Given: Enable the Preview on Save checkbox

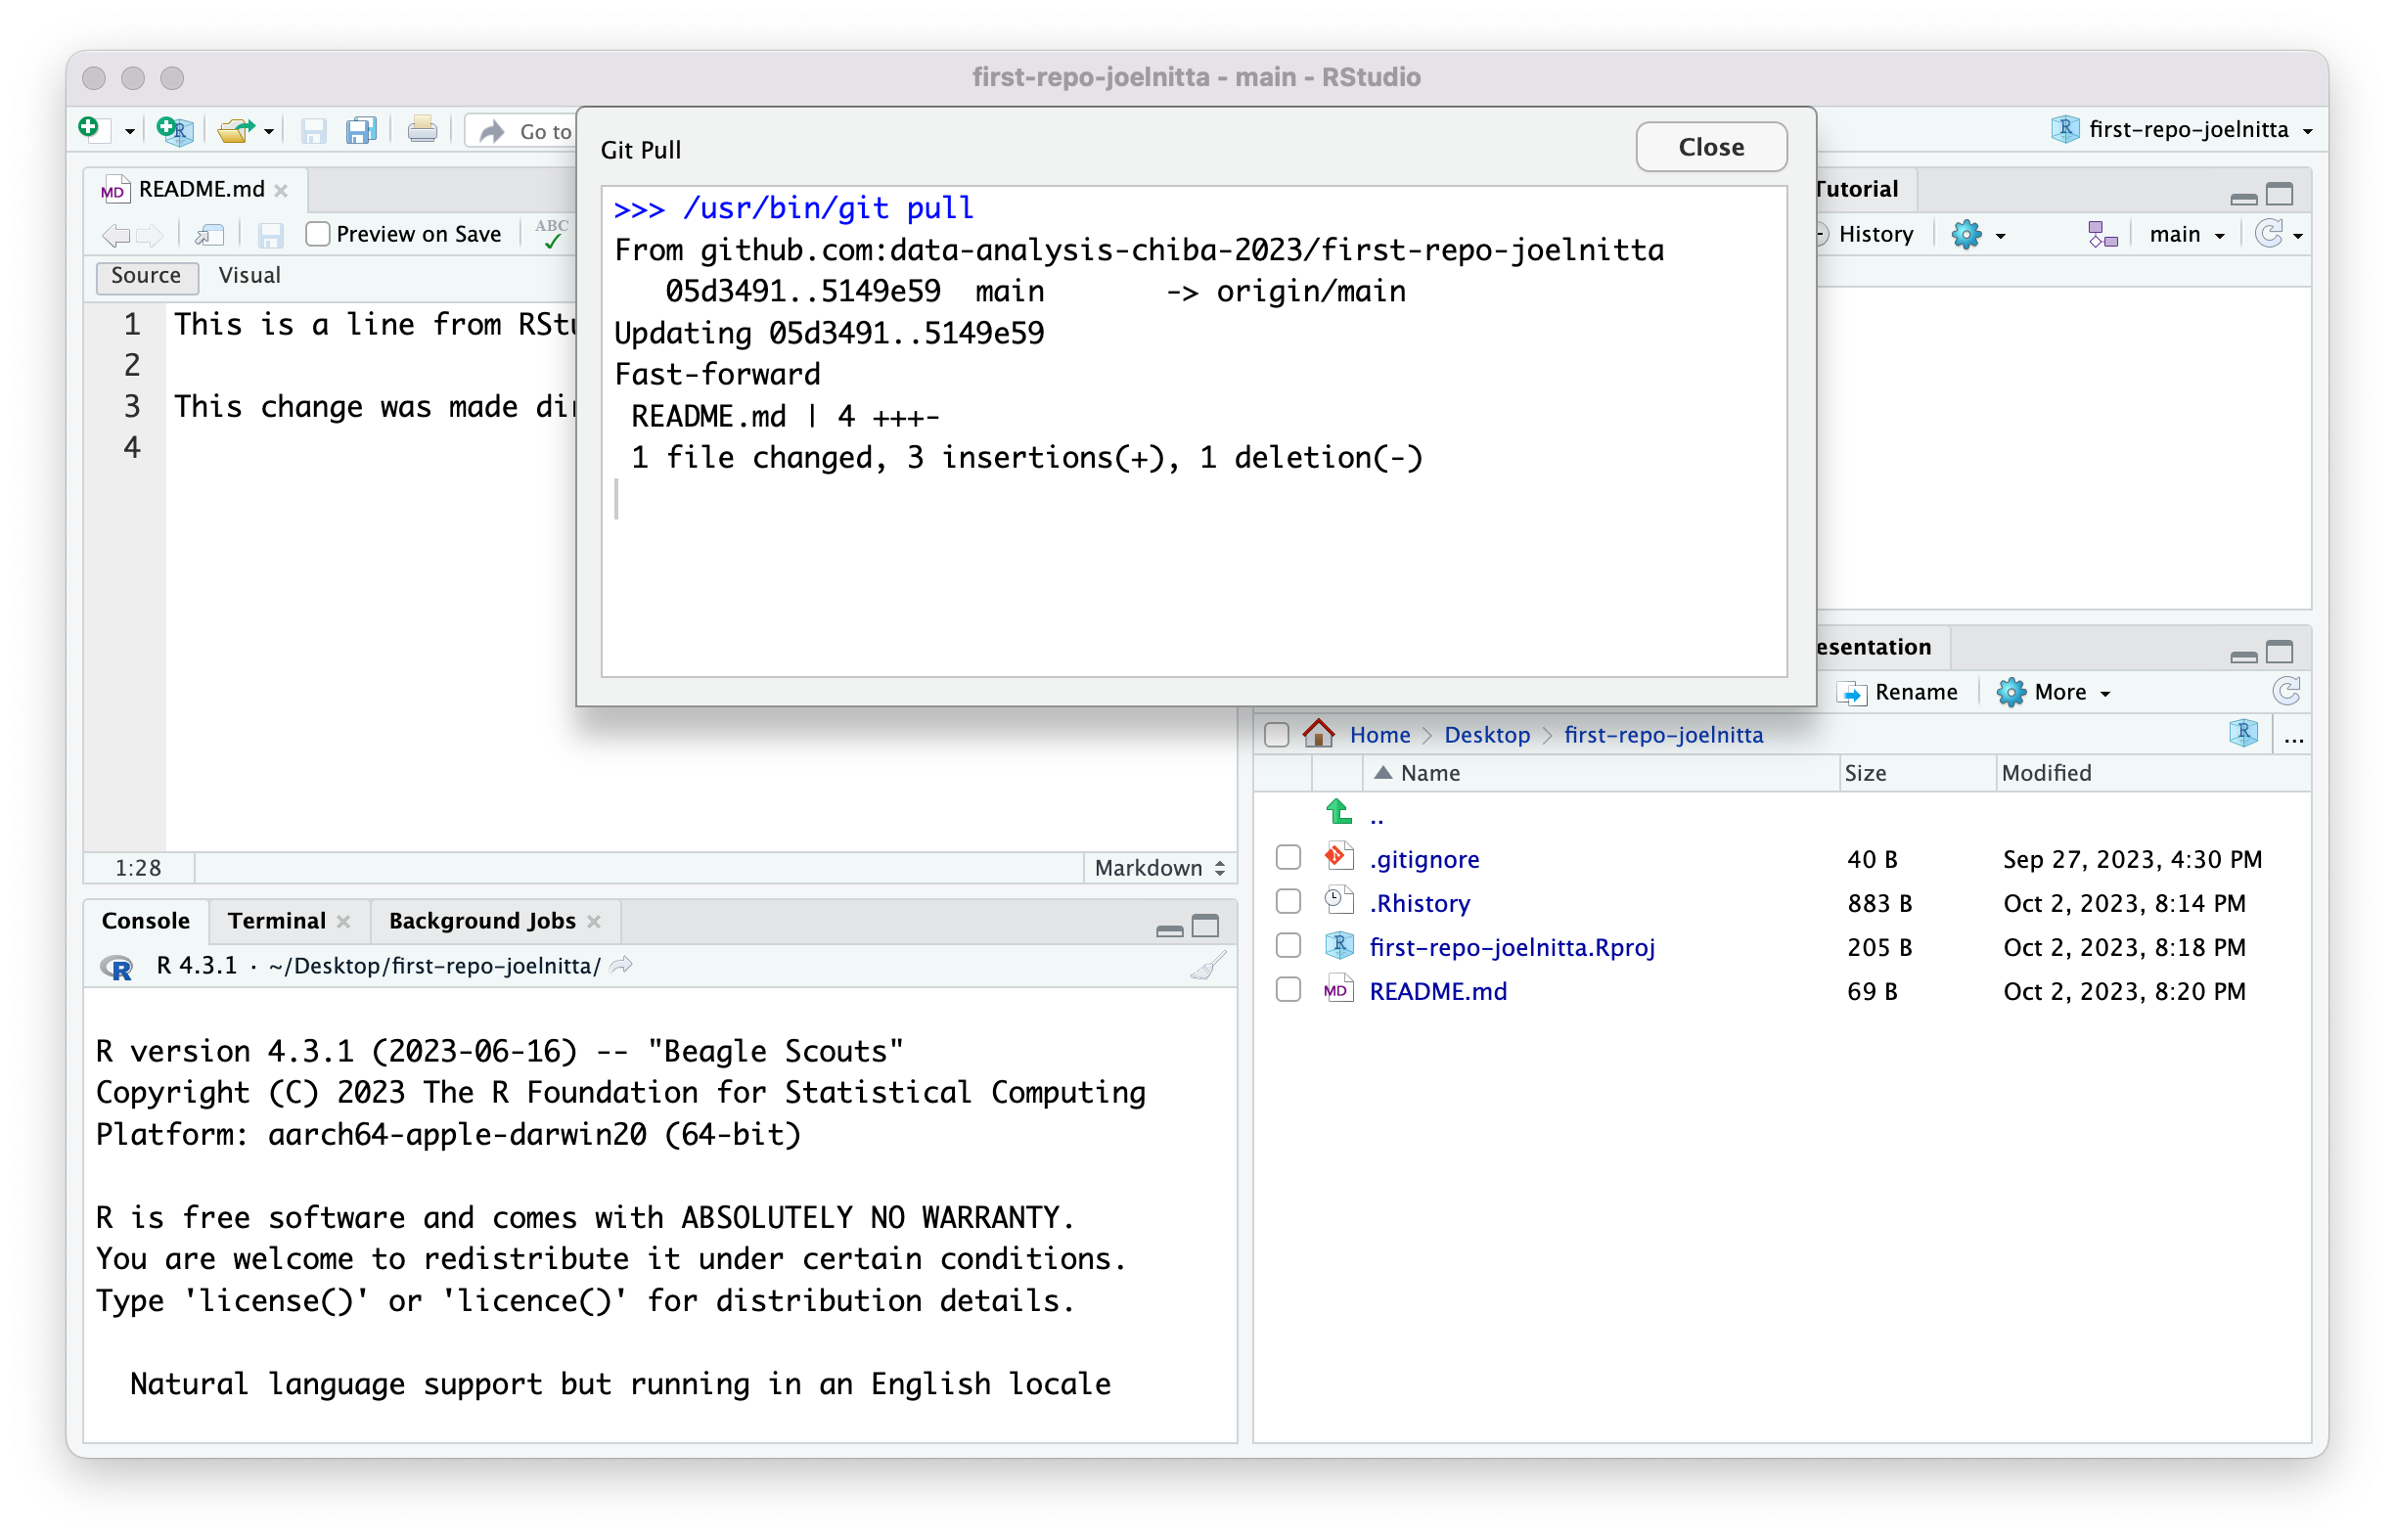Looking at the screenshot, I should click(318, 234).
